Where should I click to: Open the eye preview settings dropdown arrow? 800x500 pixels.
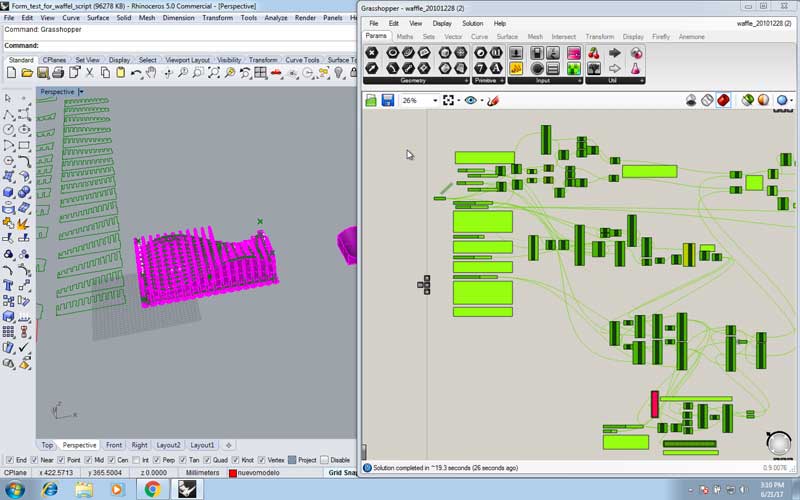482,101
